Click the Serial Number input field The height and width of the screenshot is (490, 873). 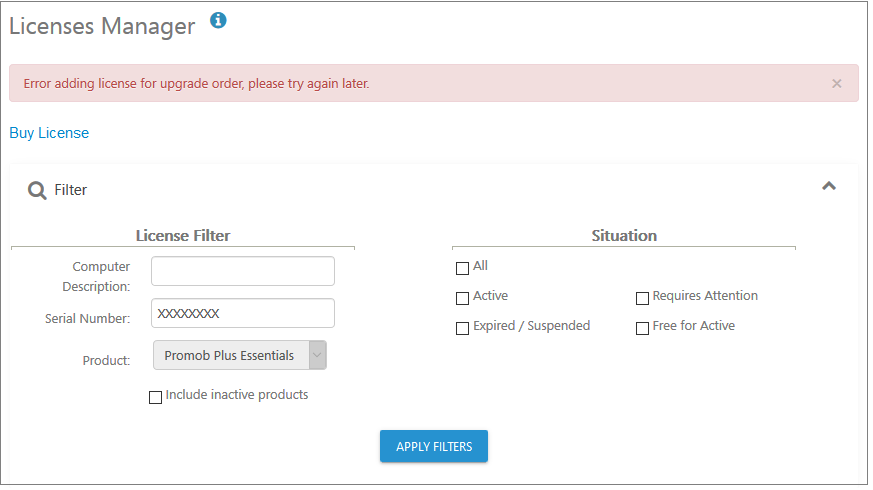click(243, 313)
